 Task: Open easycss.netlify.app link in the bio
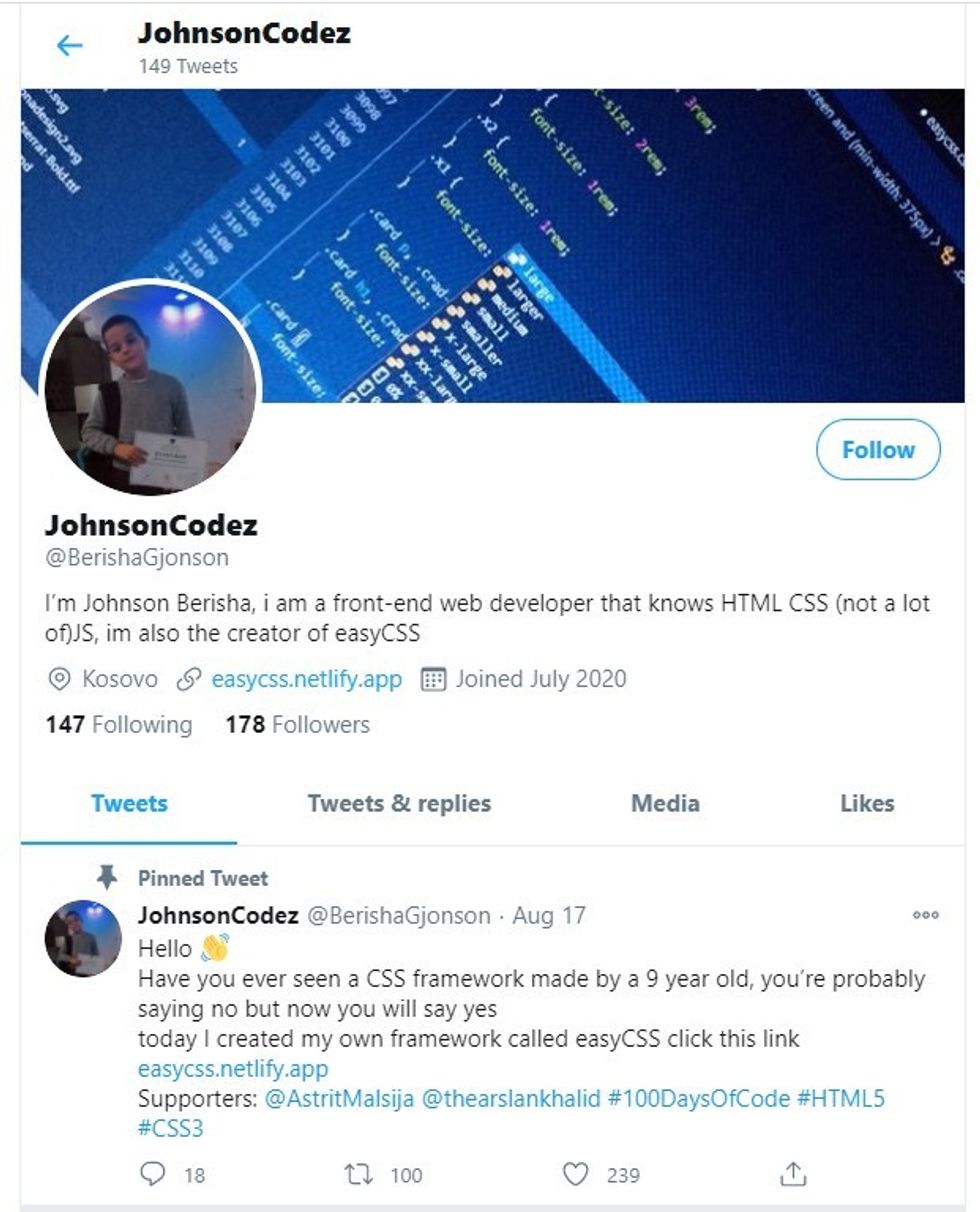tap(307, 680)
